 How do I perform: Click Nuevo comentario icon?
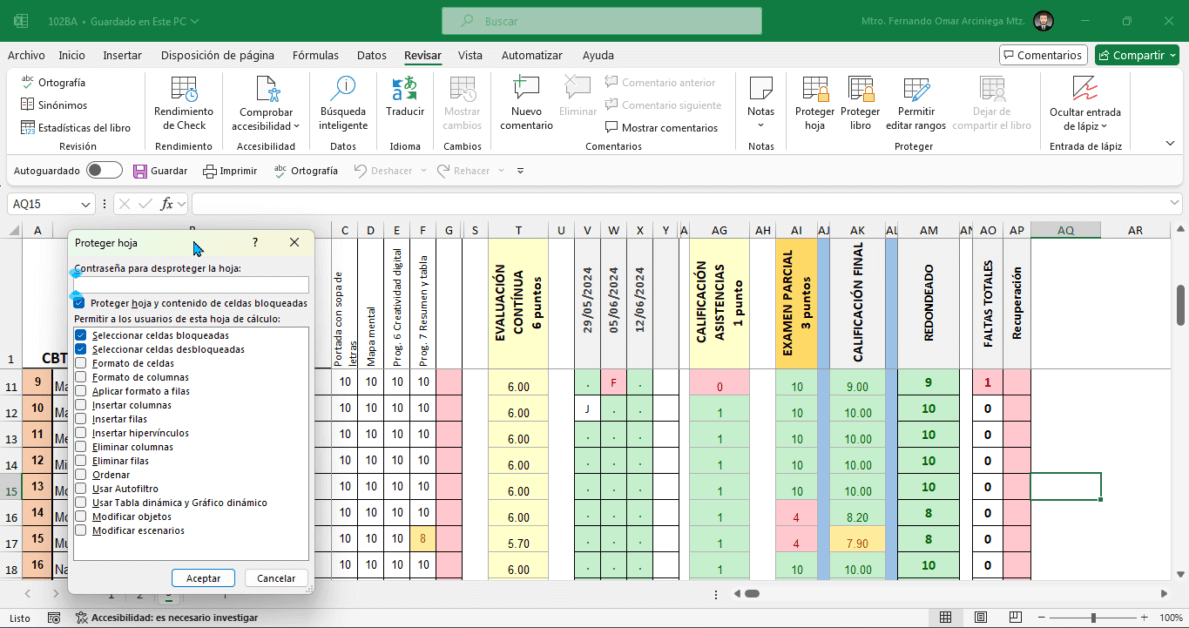[526, 98]
